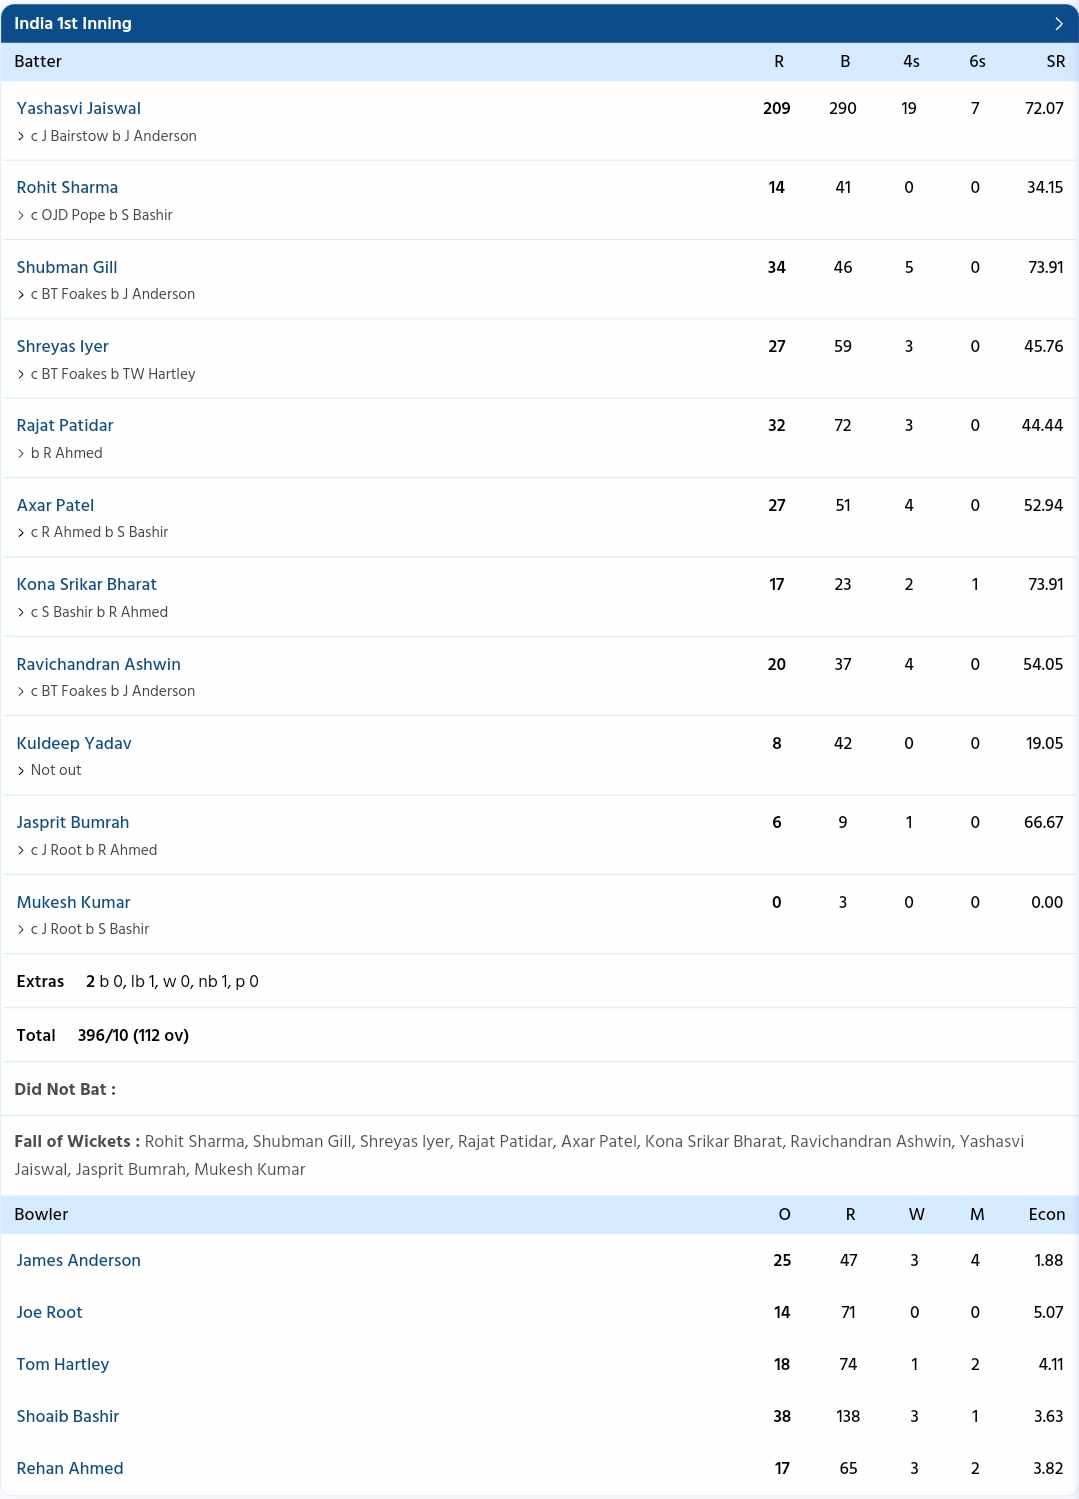This screenshot has width=1079, height=1499.
Task: Open Yashasvi Jaiswal's player profile
Action: pyautogui.click(x=78, y=108)
